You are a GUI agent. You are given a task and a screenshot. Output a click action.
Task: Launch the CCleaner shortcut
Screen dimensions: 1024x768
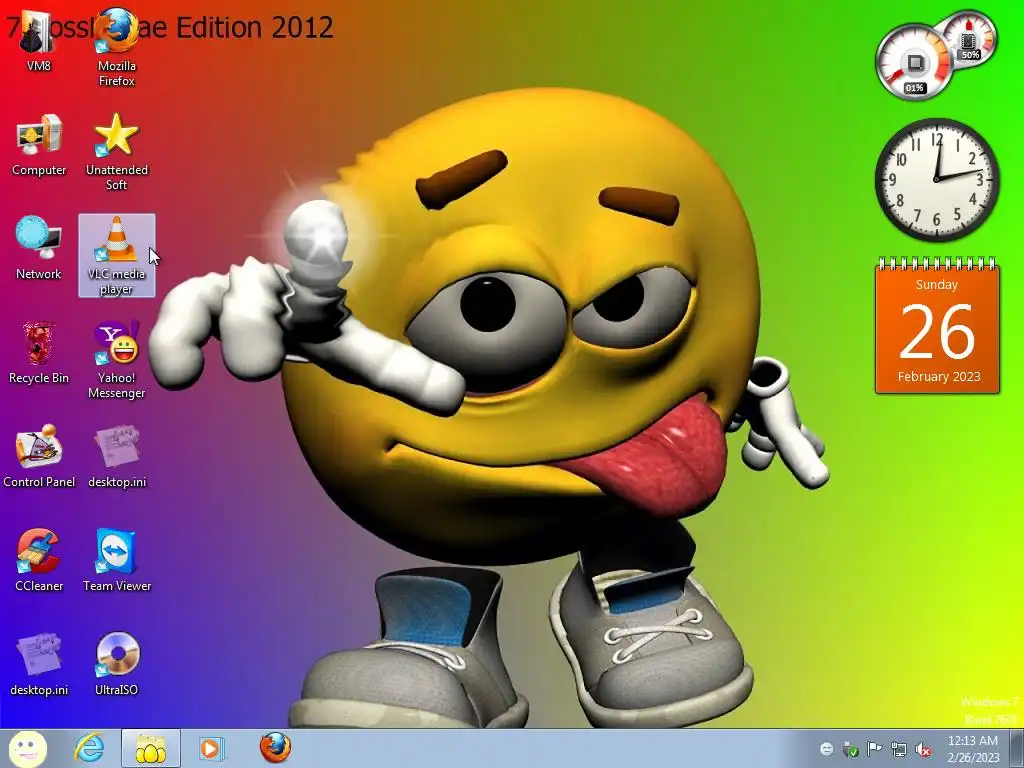pos(39,560)
